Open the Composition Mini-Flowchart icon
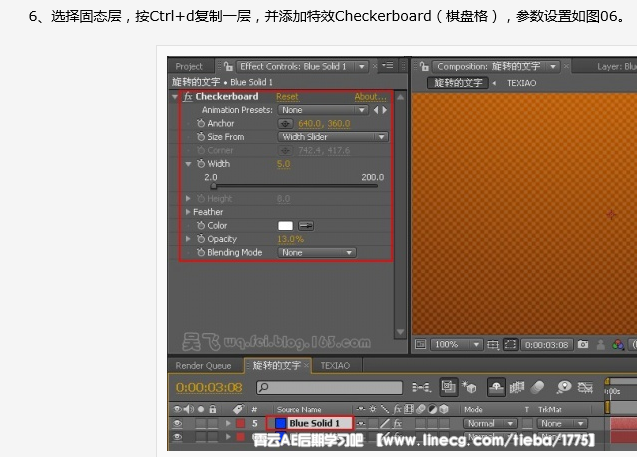This screenshot has width=637, height=457. 421,387
